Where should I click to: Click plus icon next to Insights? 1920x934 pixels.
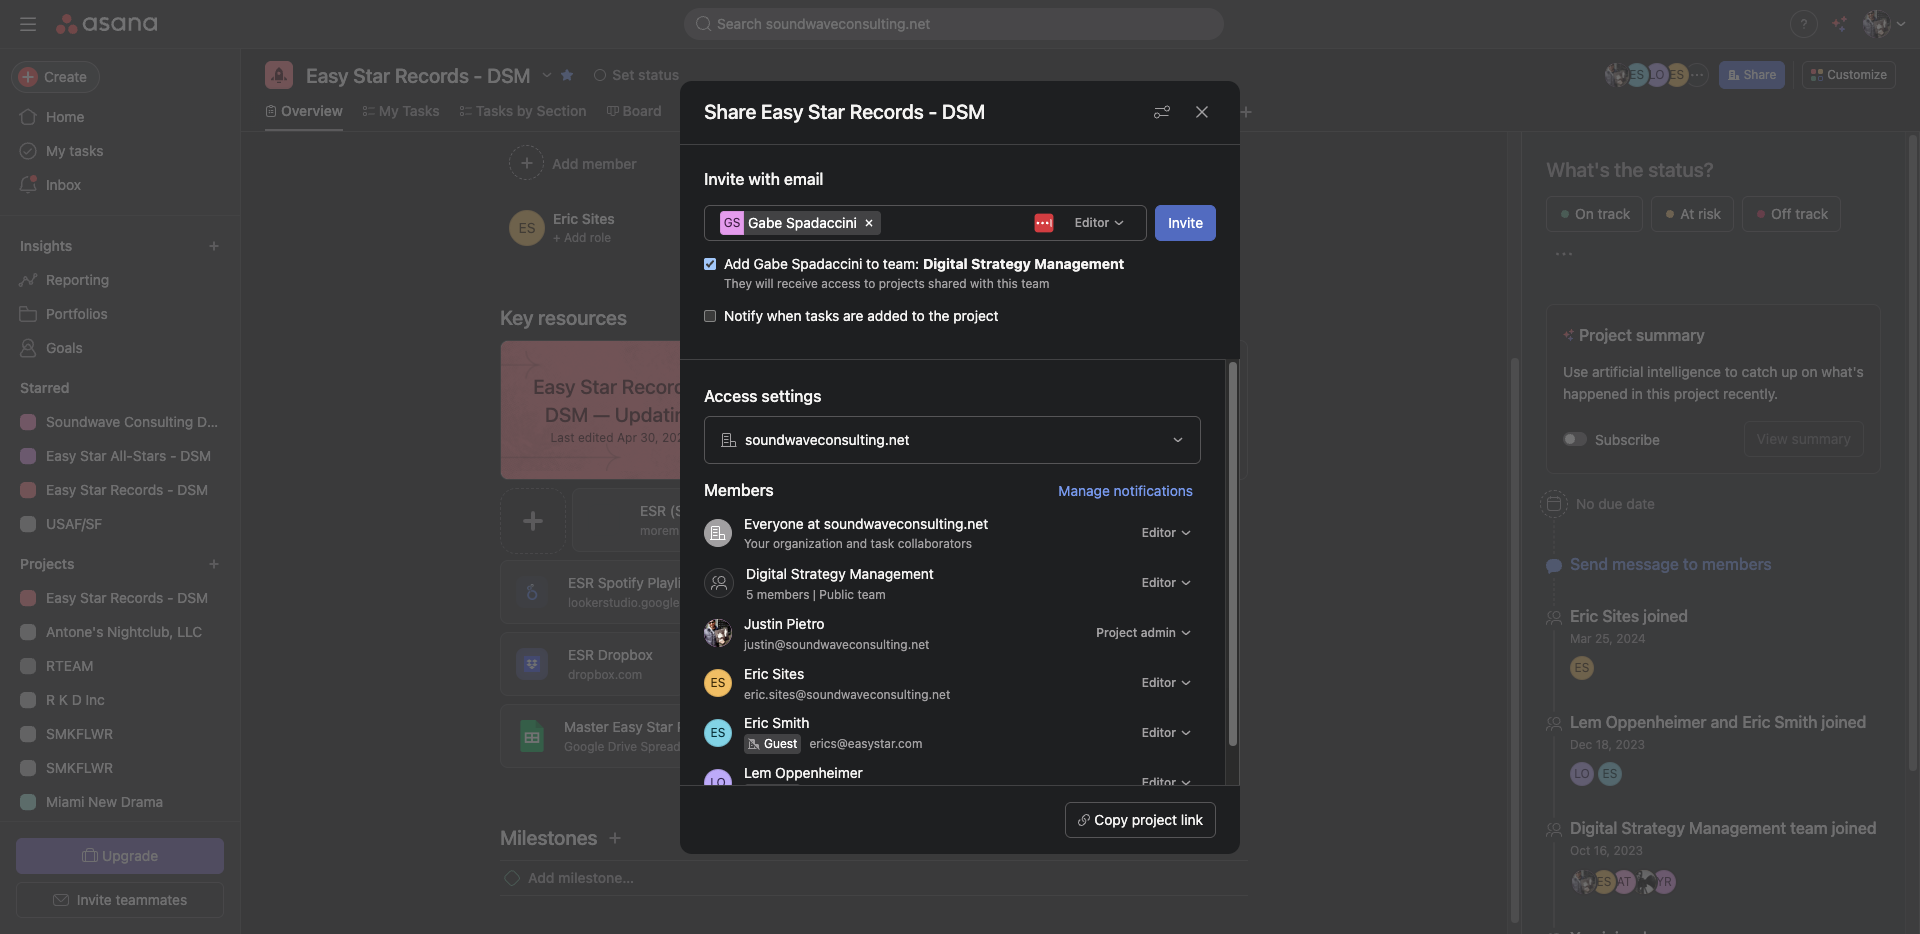(x=213, y=246)
